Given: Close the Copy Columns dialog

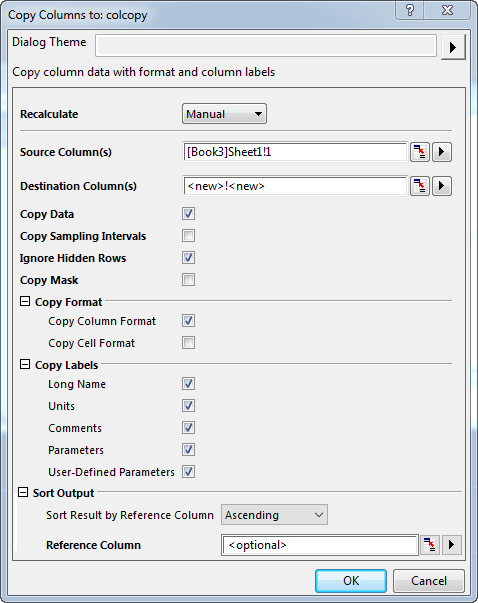Looking at the screenshot, I should [447, 10].
